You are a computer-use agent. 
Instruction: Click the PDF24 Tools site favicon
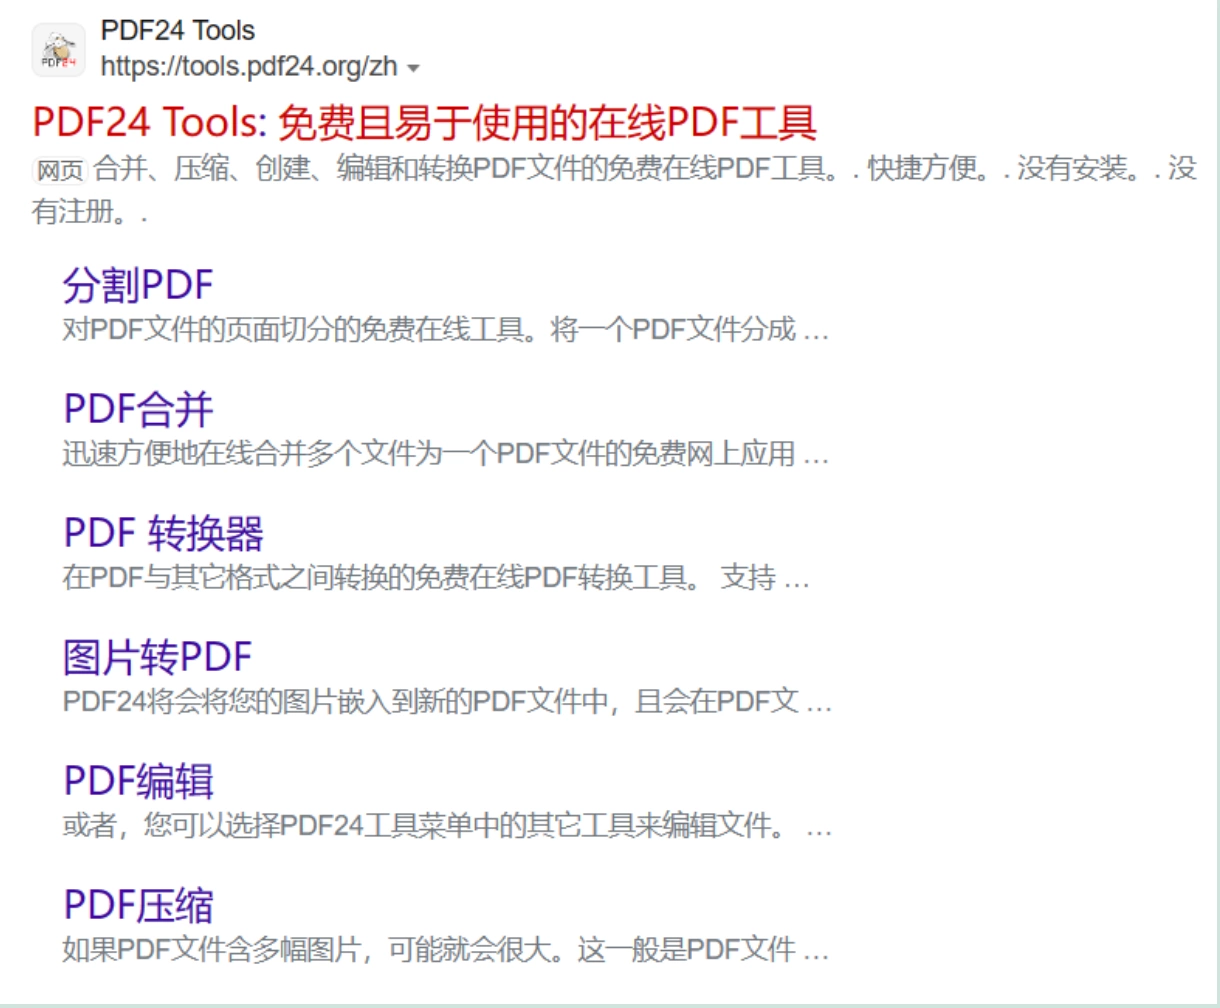[58, 50]
